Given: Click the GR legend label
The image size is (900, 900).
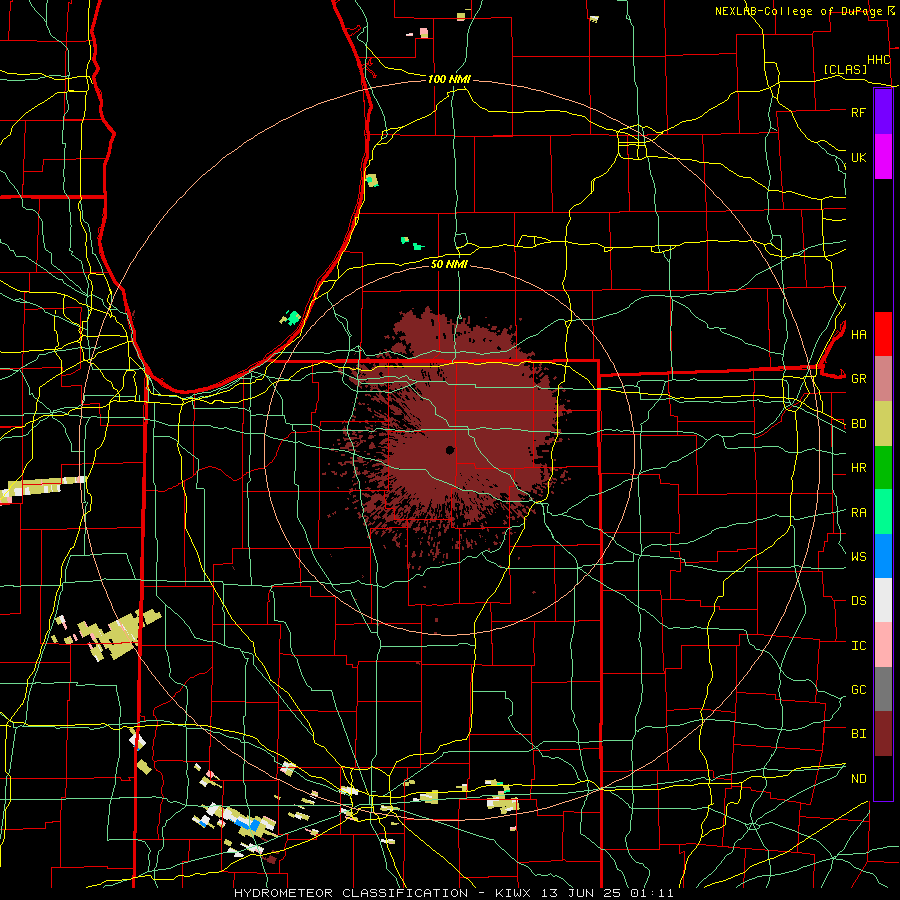Looking at the screenshot, I should click(x=858, y=379).
